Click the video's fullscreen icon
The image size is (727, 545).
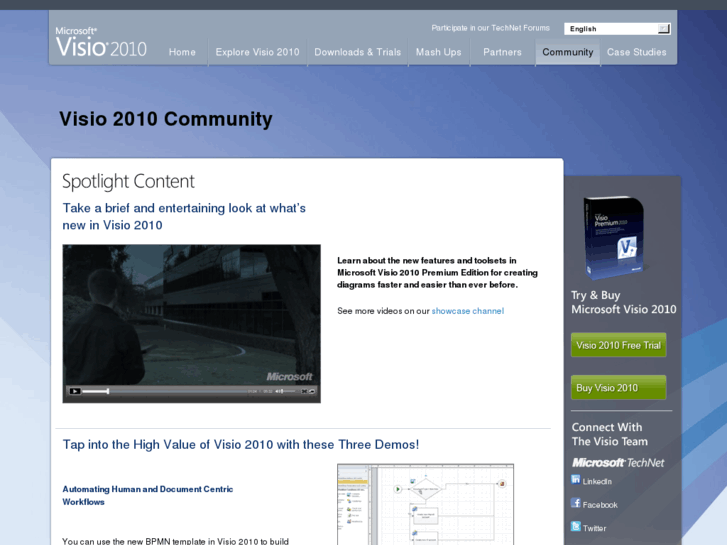click(304, 391)
